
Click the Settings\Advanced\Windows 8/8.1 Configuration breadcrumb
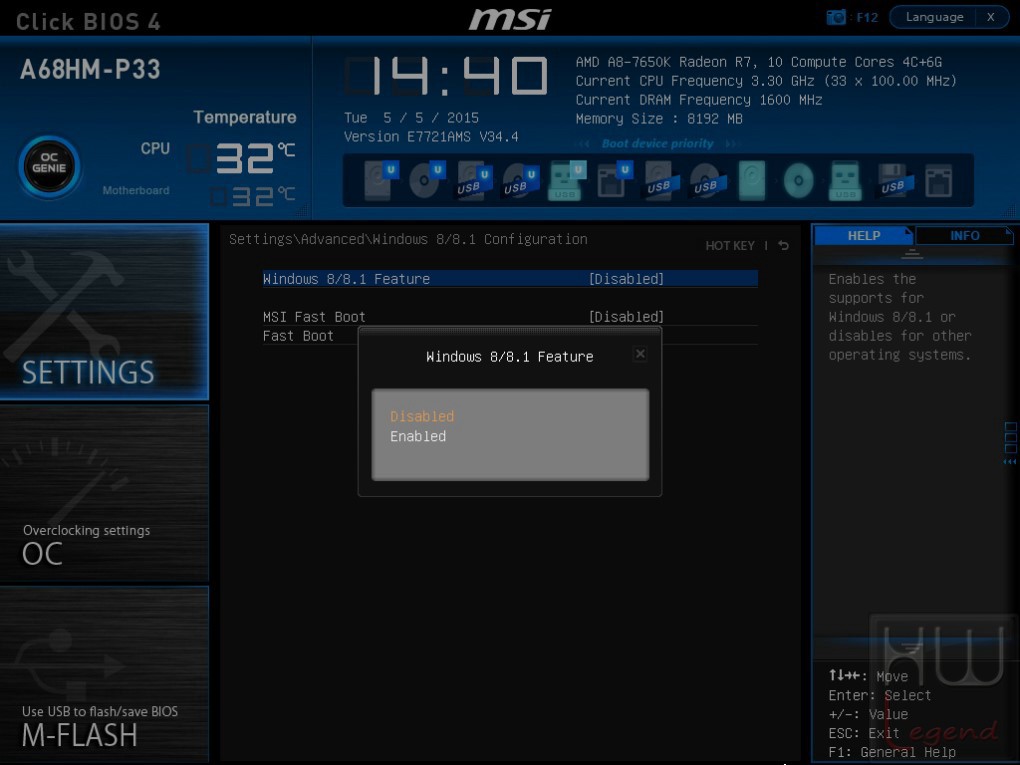408,239
